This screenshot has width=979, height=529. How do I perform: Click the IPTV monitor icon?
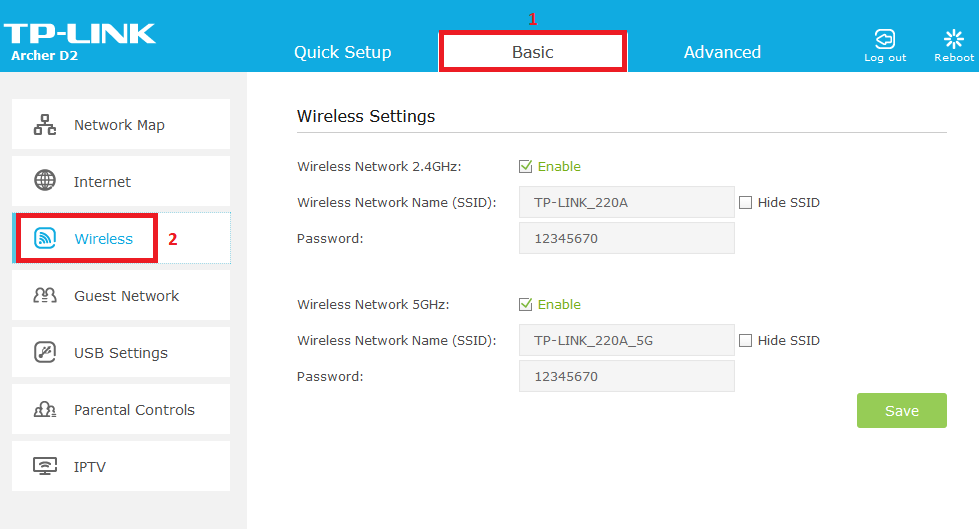(45, 466)
